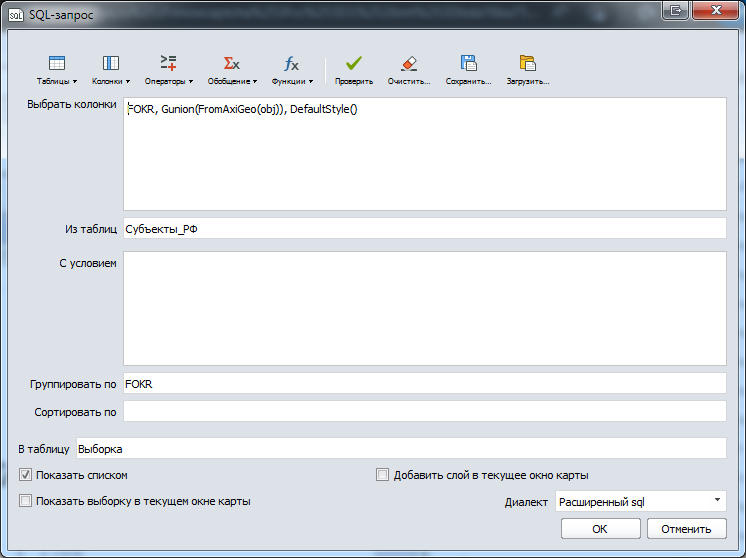
Task: Click the empty Сортировать по field
Action: coord(424,411)
